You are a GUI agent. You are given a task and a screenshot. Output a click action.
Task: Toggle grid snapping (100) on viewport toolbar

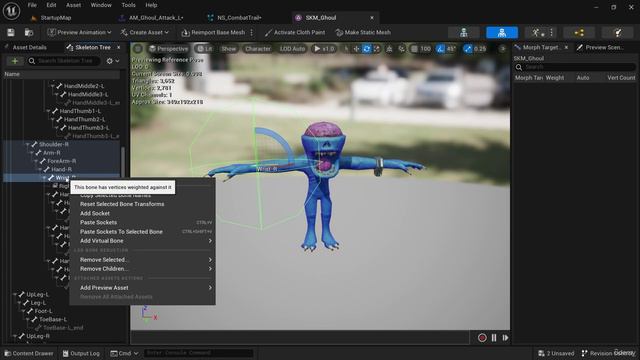[x=414, y=49]
